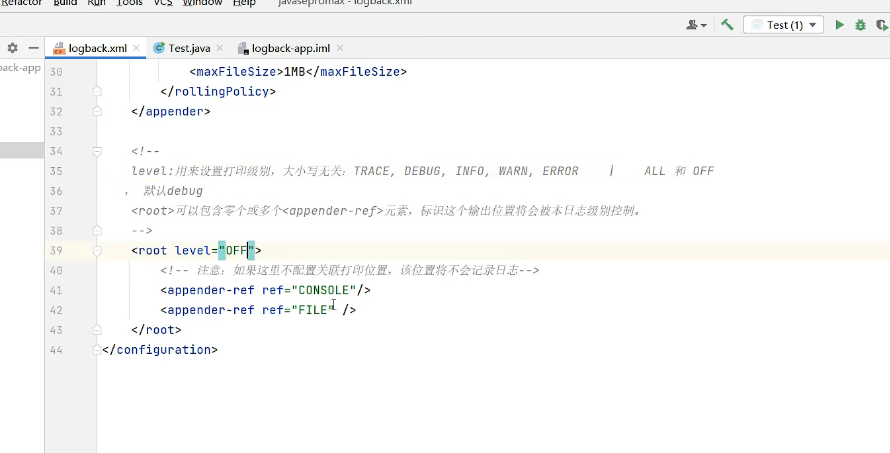The height and width of the screenshot is (453, 890).
Task: Close the Test.java tab
Action: tap(220, 48)
